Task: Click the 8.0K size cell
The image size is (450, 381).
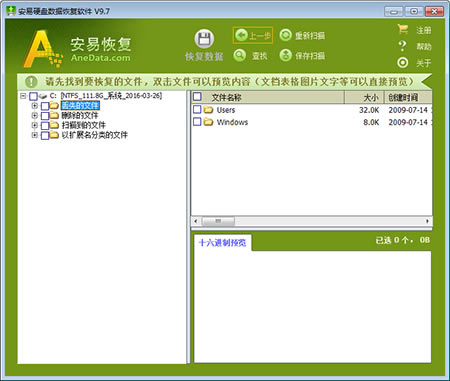Action: pos(371,122)
